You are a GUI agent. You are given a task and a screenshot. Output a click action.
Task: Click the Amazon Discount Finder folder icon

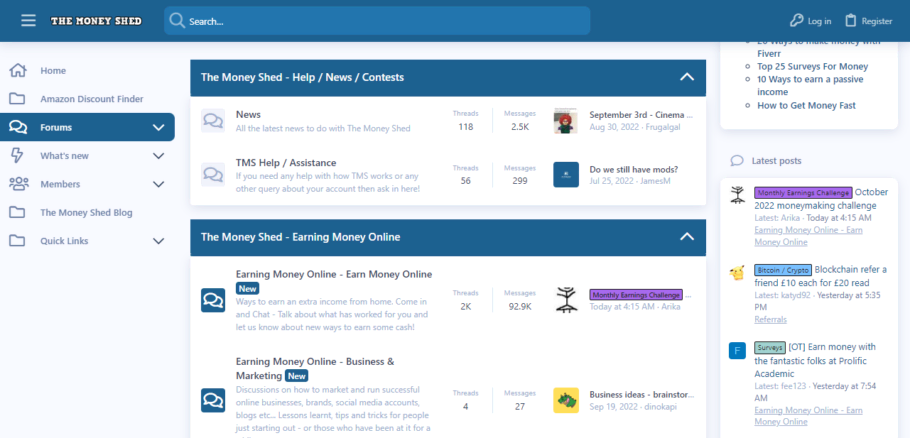17,99
